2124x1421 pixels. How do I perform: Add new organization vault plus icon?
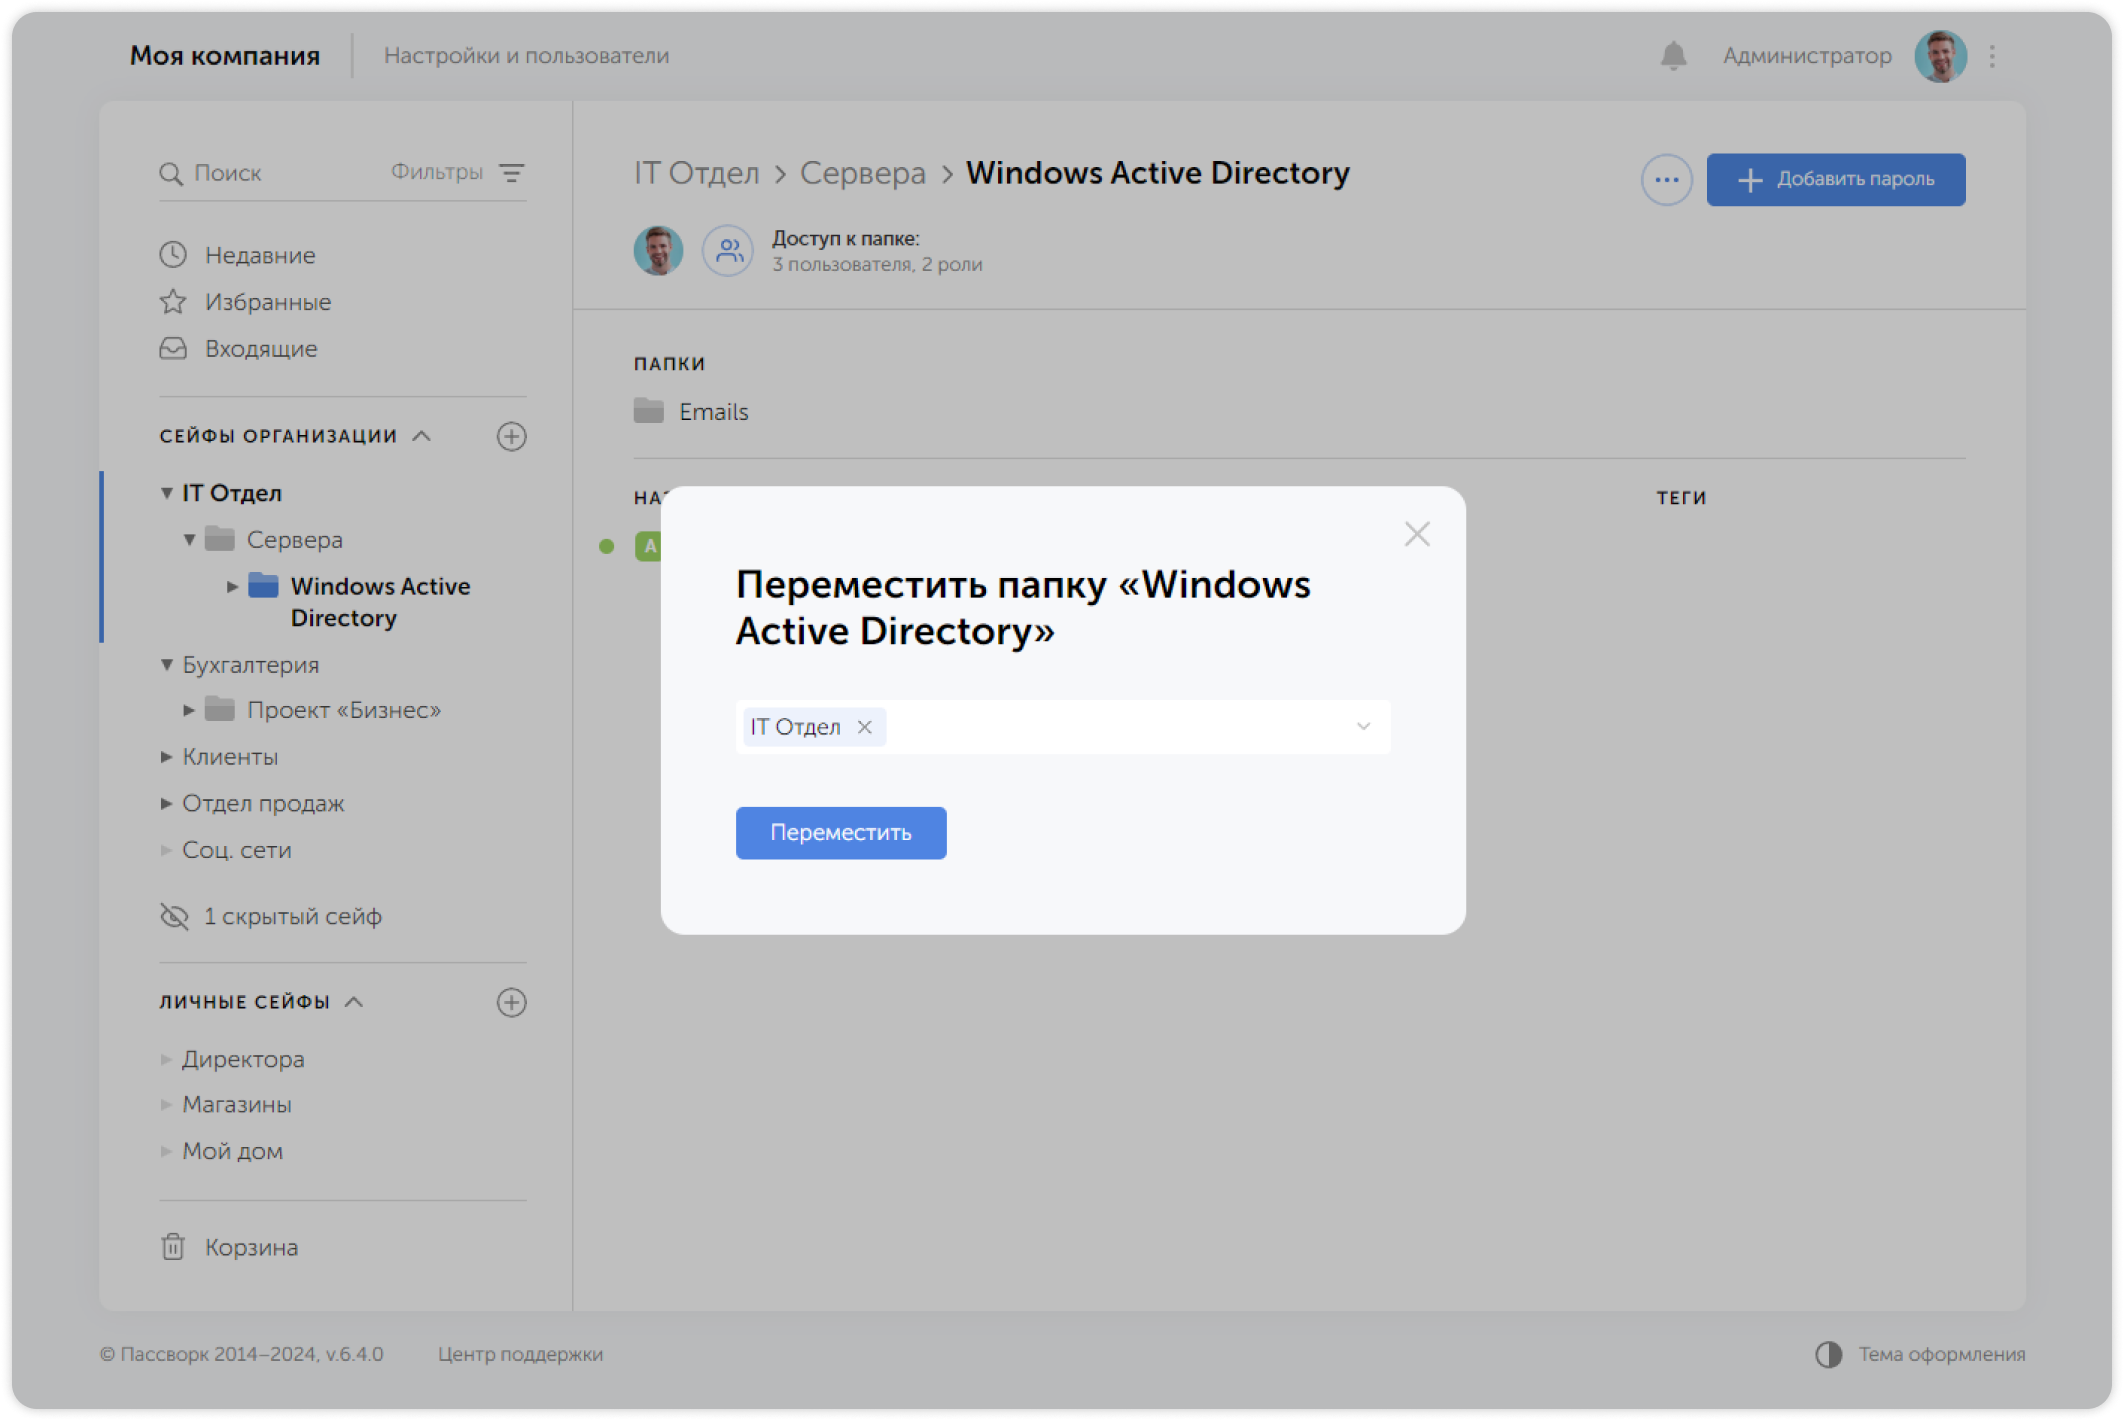tap(512, 436)
